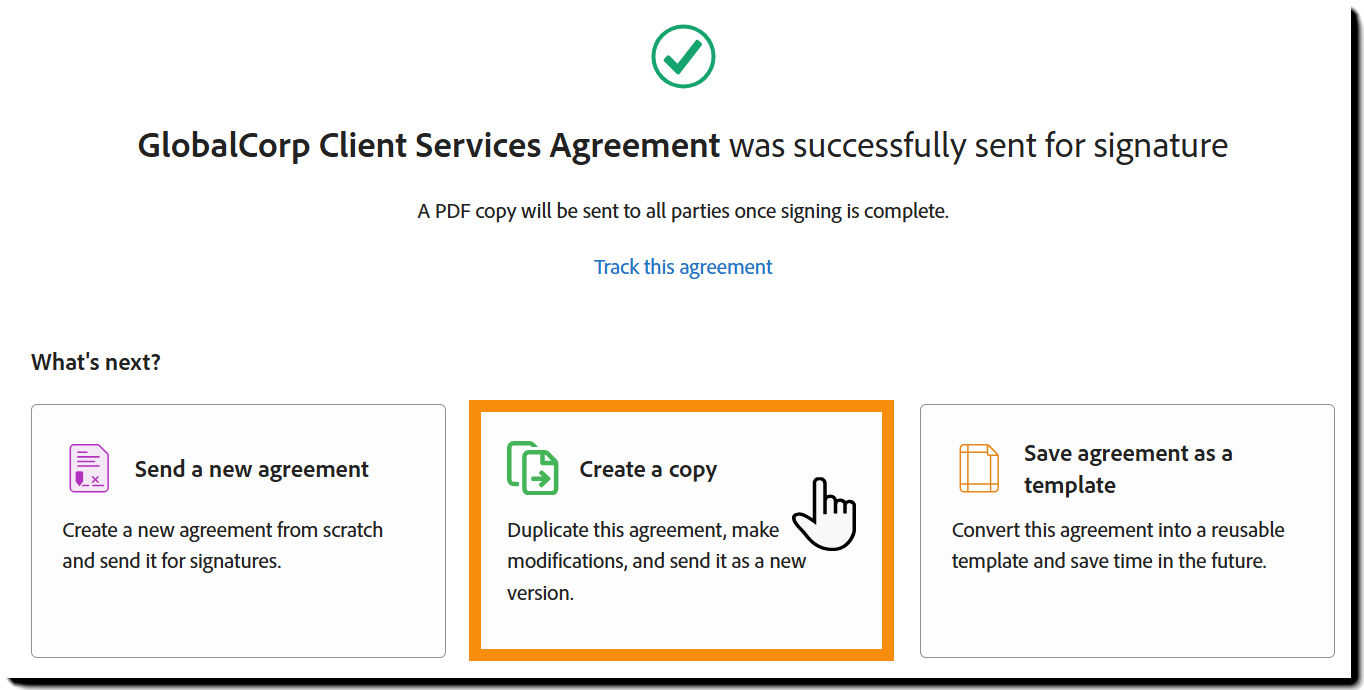Click the Send a new agreement heading
The width and height of the screenshot is (1364, 690).
click(252, 468)
